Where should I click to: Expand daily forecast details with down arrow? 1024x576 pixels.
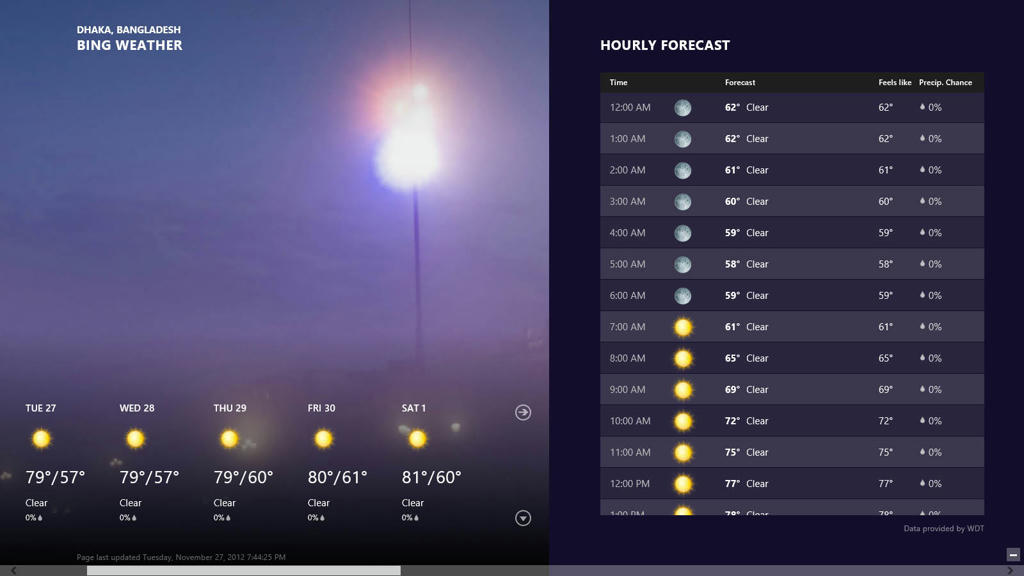[523, 518]
